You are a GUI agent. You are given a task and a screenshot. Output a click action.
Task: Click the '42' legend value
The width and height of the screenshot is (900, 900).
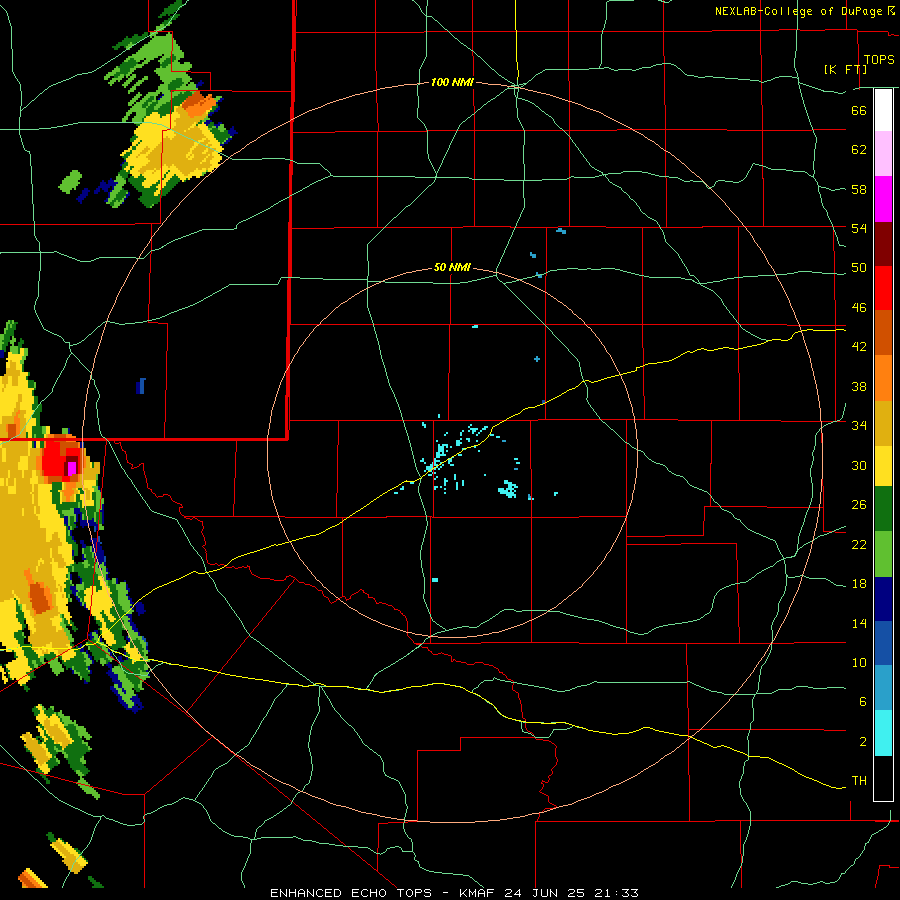point(859,347)
